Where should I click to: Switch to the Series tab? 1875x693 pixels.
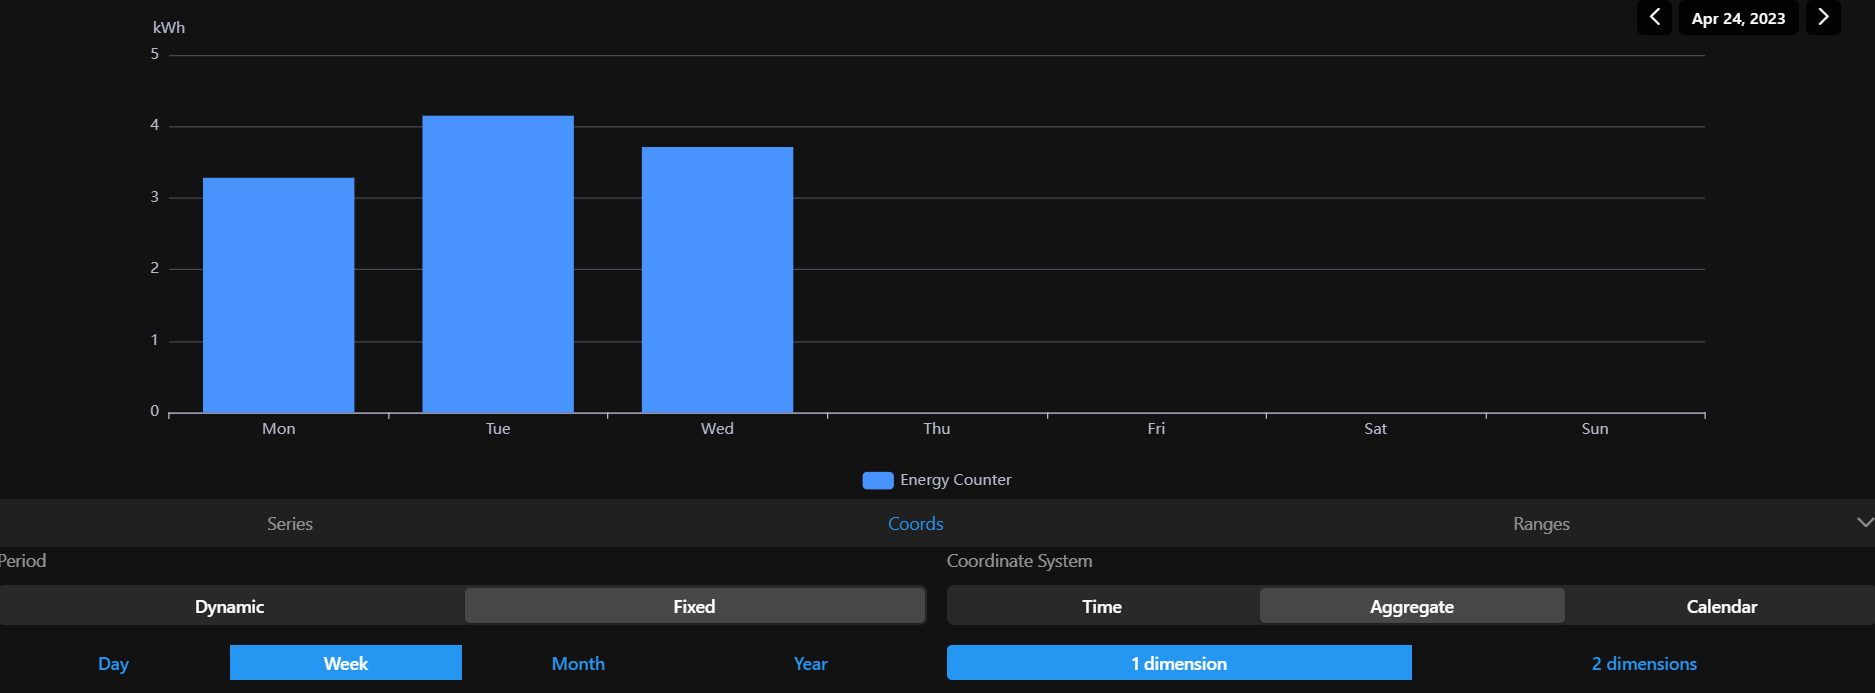pos(290,524)
